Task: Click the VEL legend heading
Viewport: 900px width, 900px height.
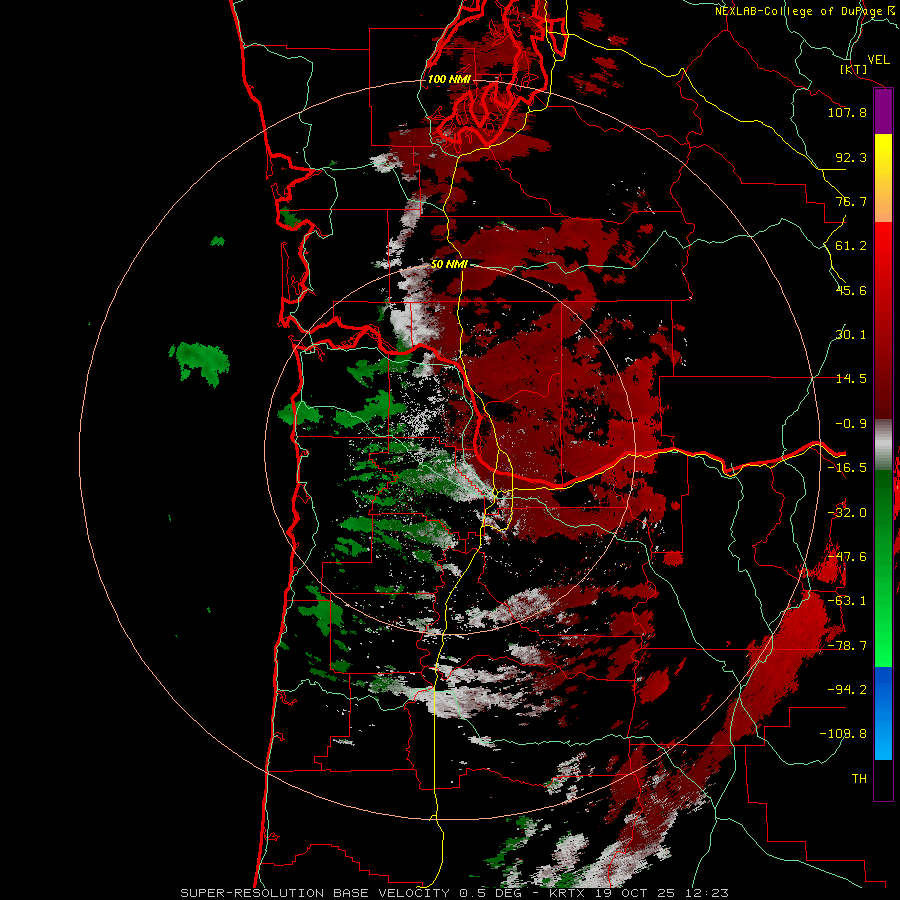Action: click(878, 60)
